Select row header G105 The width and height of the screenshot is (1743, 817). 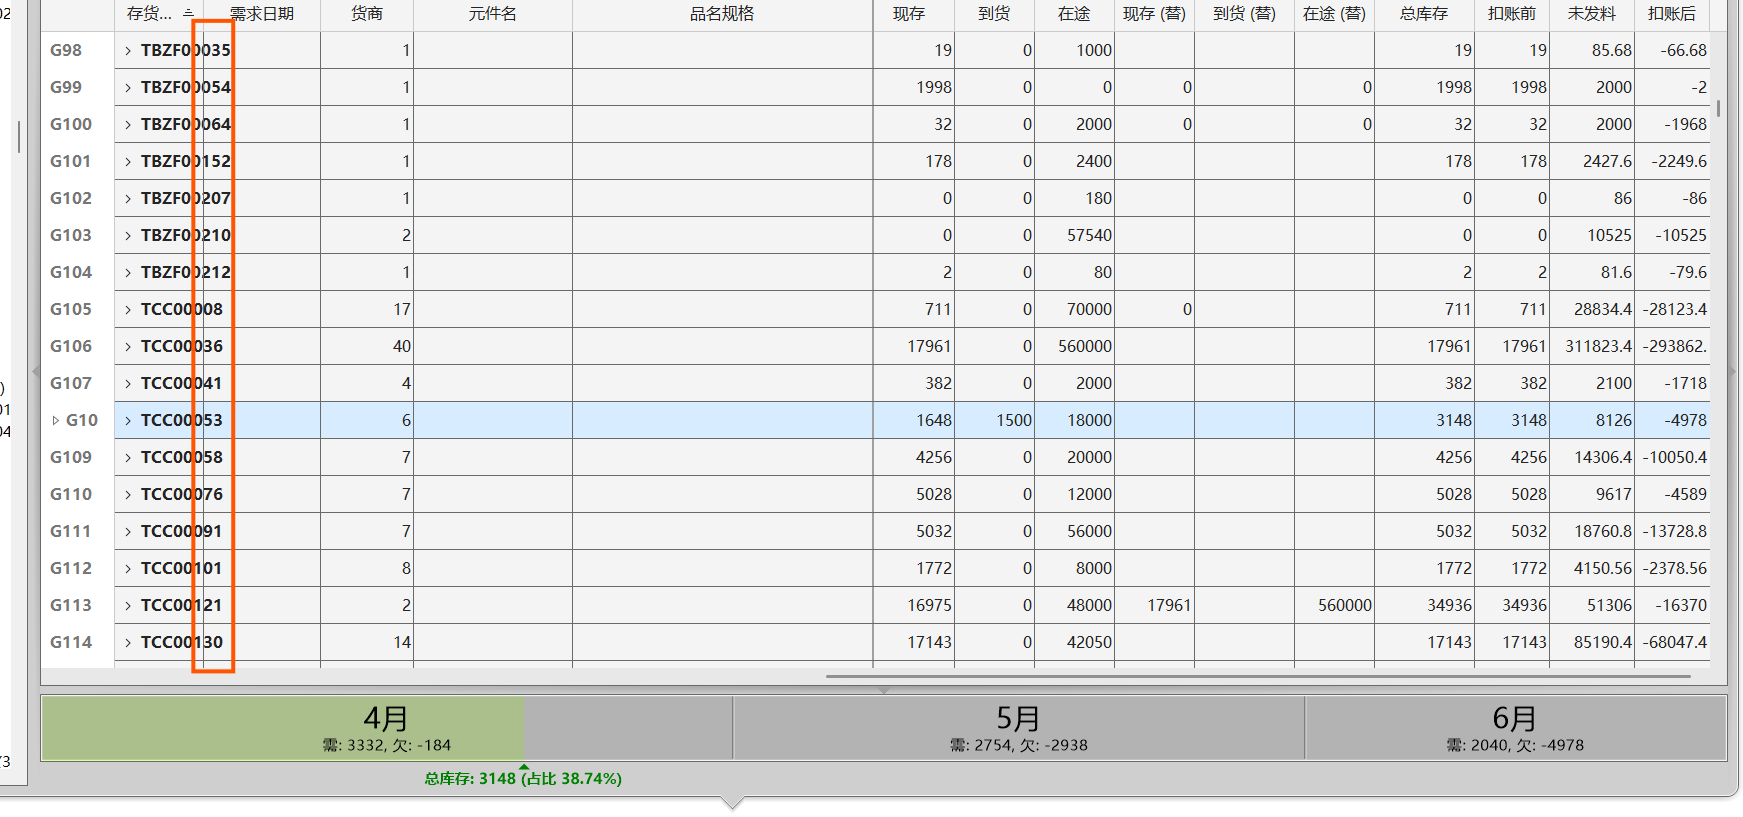click(71, 309)
